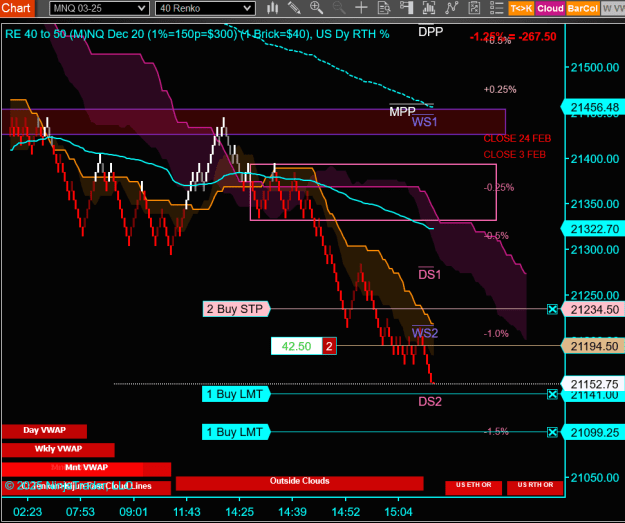Cancel the 2 Buy STP order X
This screenshot has height=523, width=625.
click(552, 309)
